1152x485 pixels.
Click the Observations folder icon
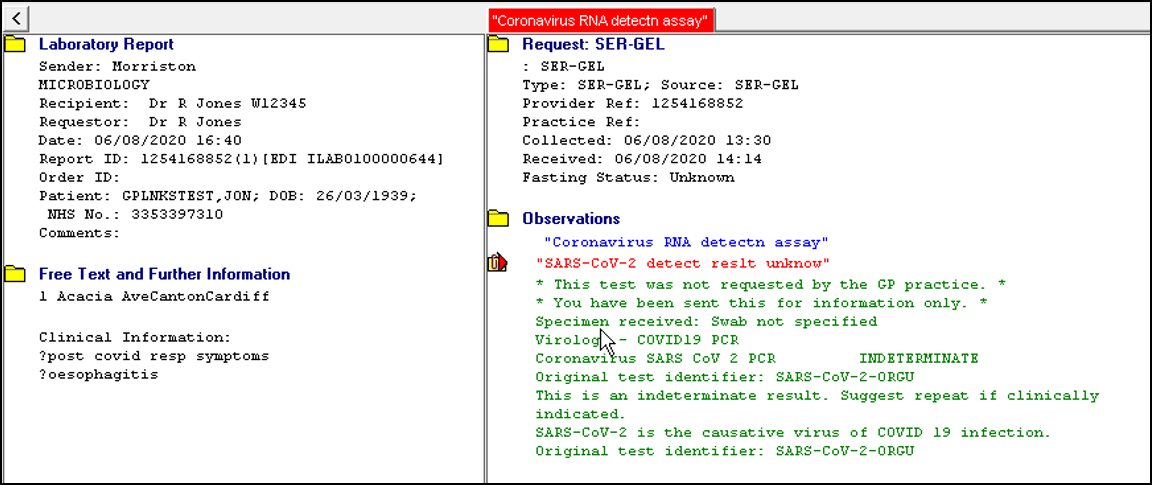499,218
